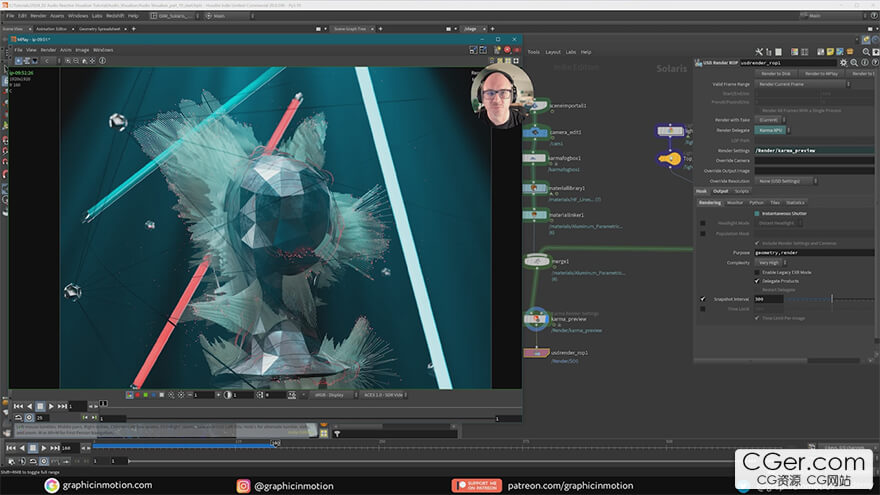This screenshot has height=495, width=880.
Task: Click Restart Delegate button
Action: (x=778, y=290)
